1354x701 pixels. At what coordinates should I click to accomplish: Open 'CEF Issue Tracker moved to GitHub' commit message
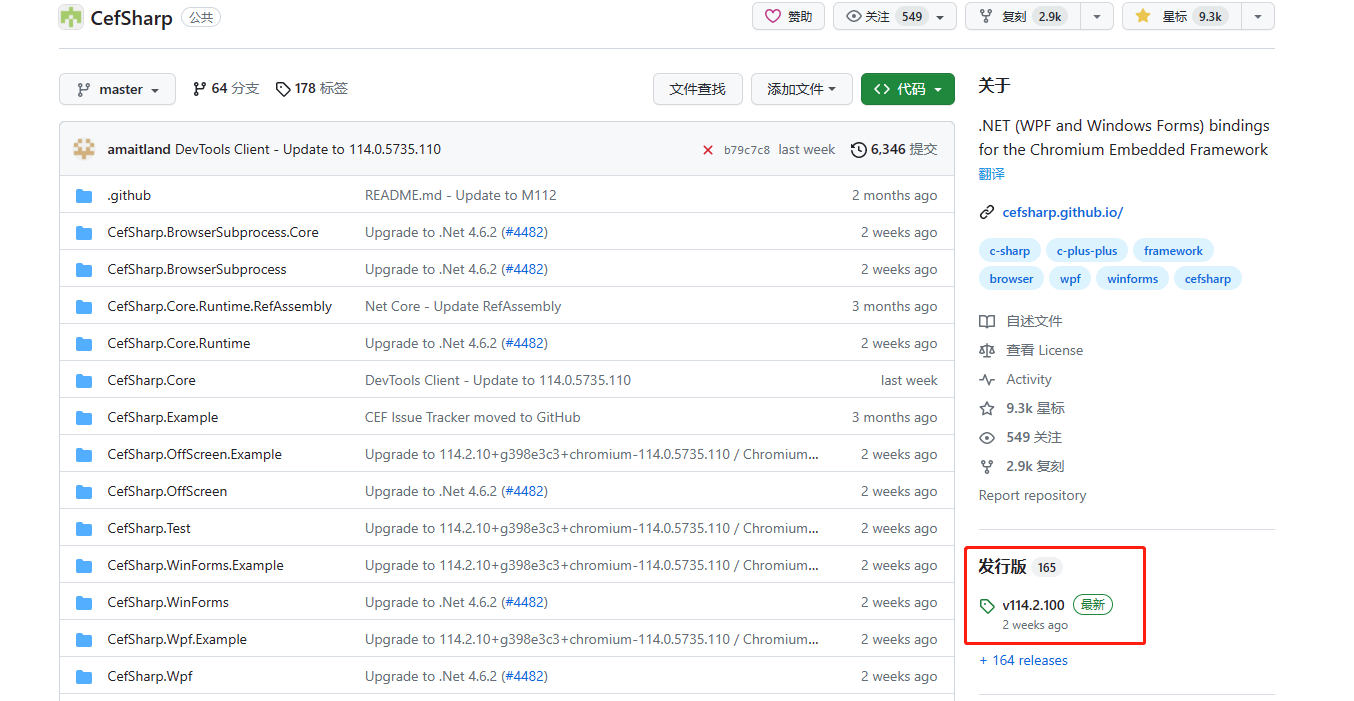coord(472,418)
